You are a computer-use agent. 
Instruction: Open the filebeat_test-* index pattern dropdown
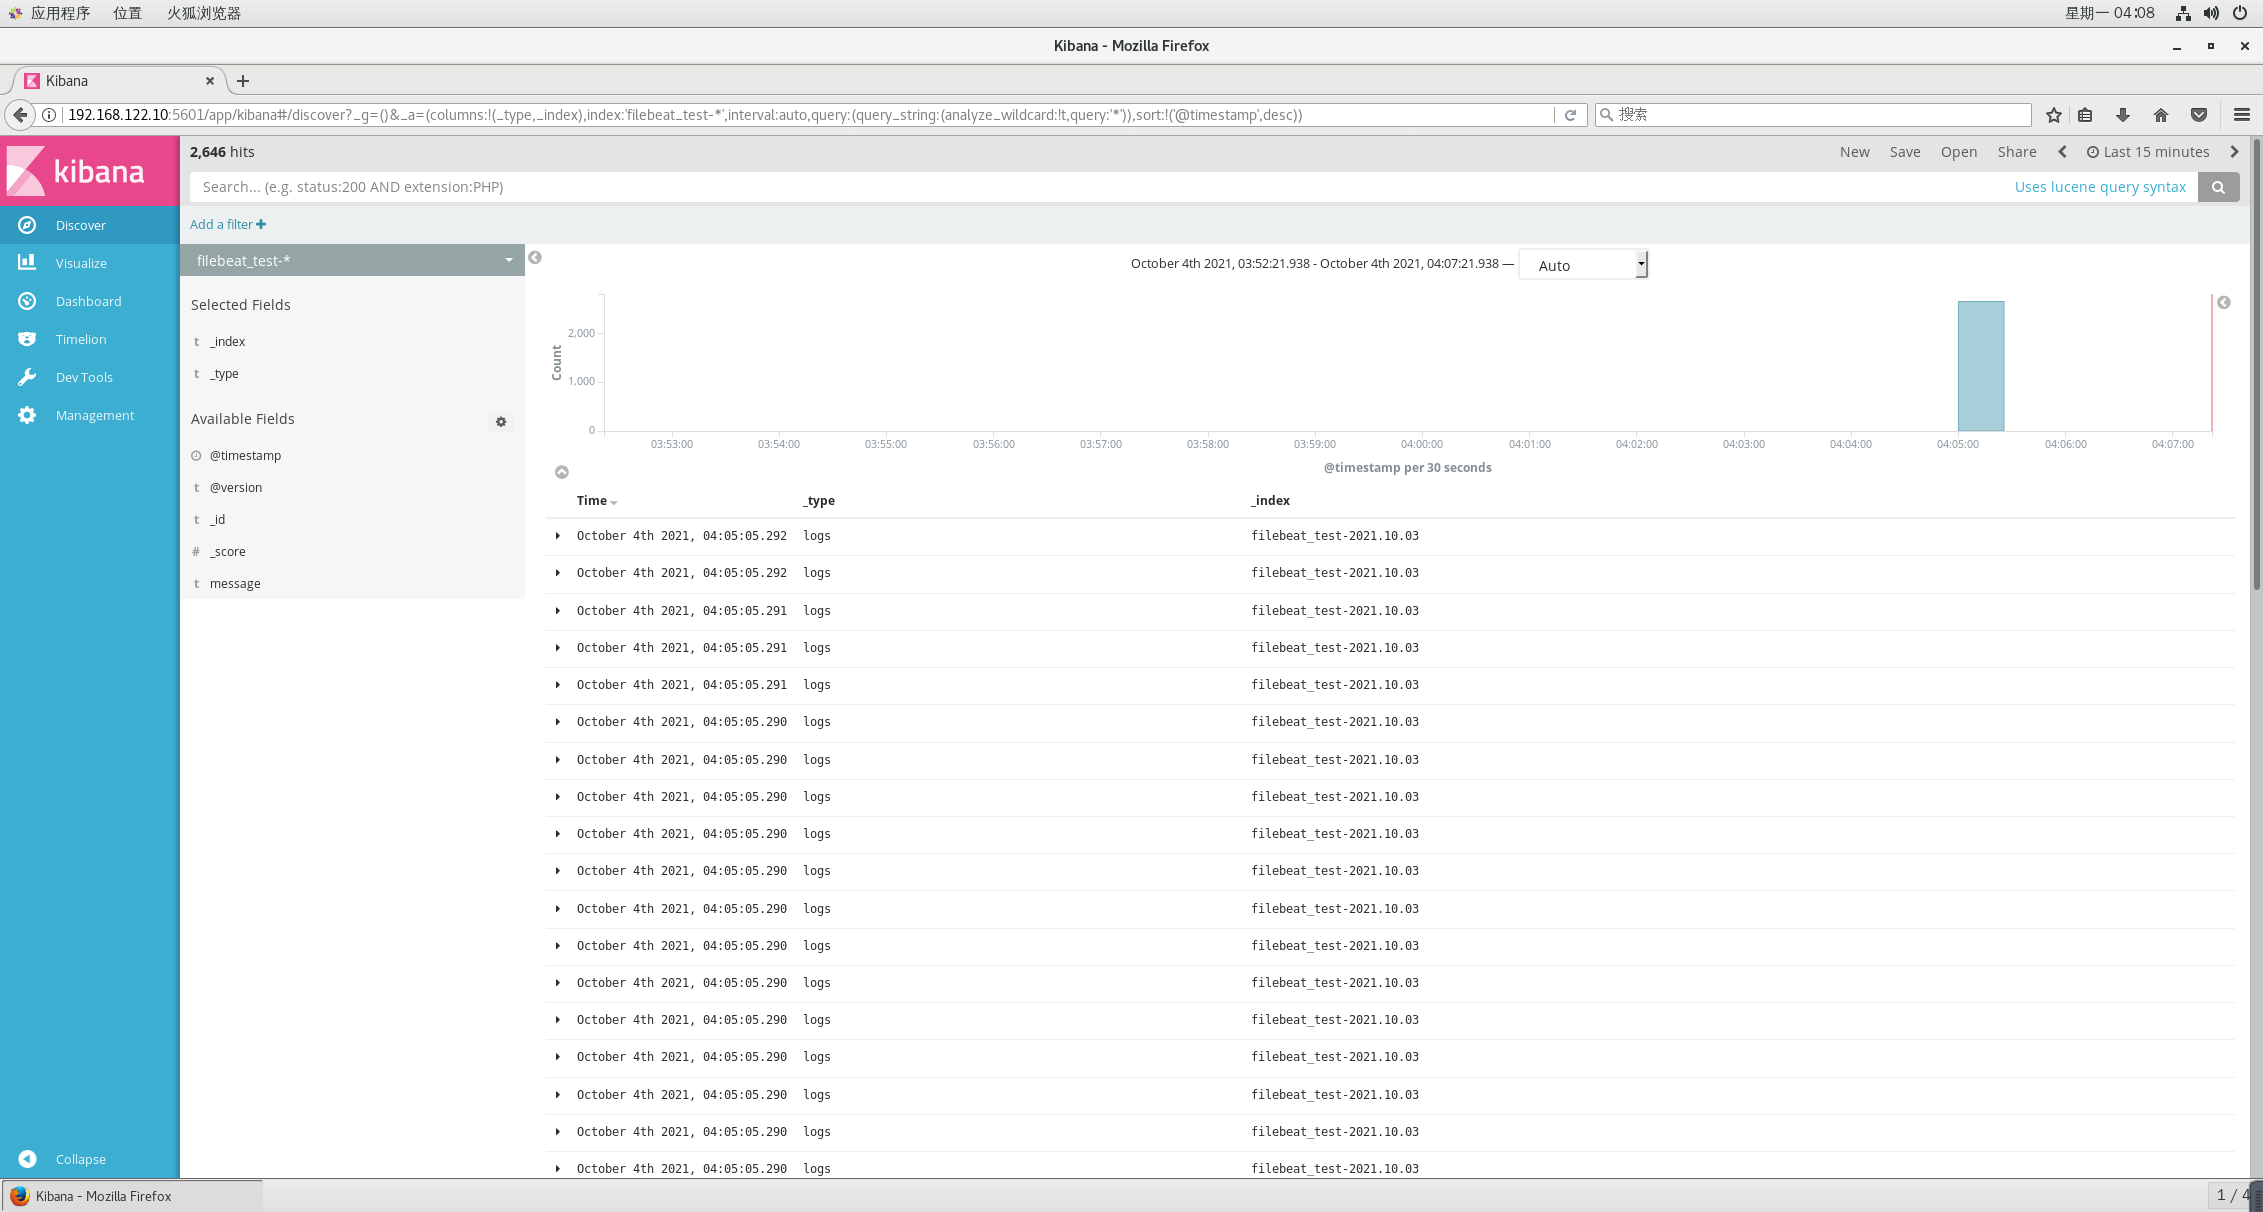(x=352, y=260)
